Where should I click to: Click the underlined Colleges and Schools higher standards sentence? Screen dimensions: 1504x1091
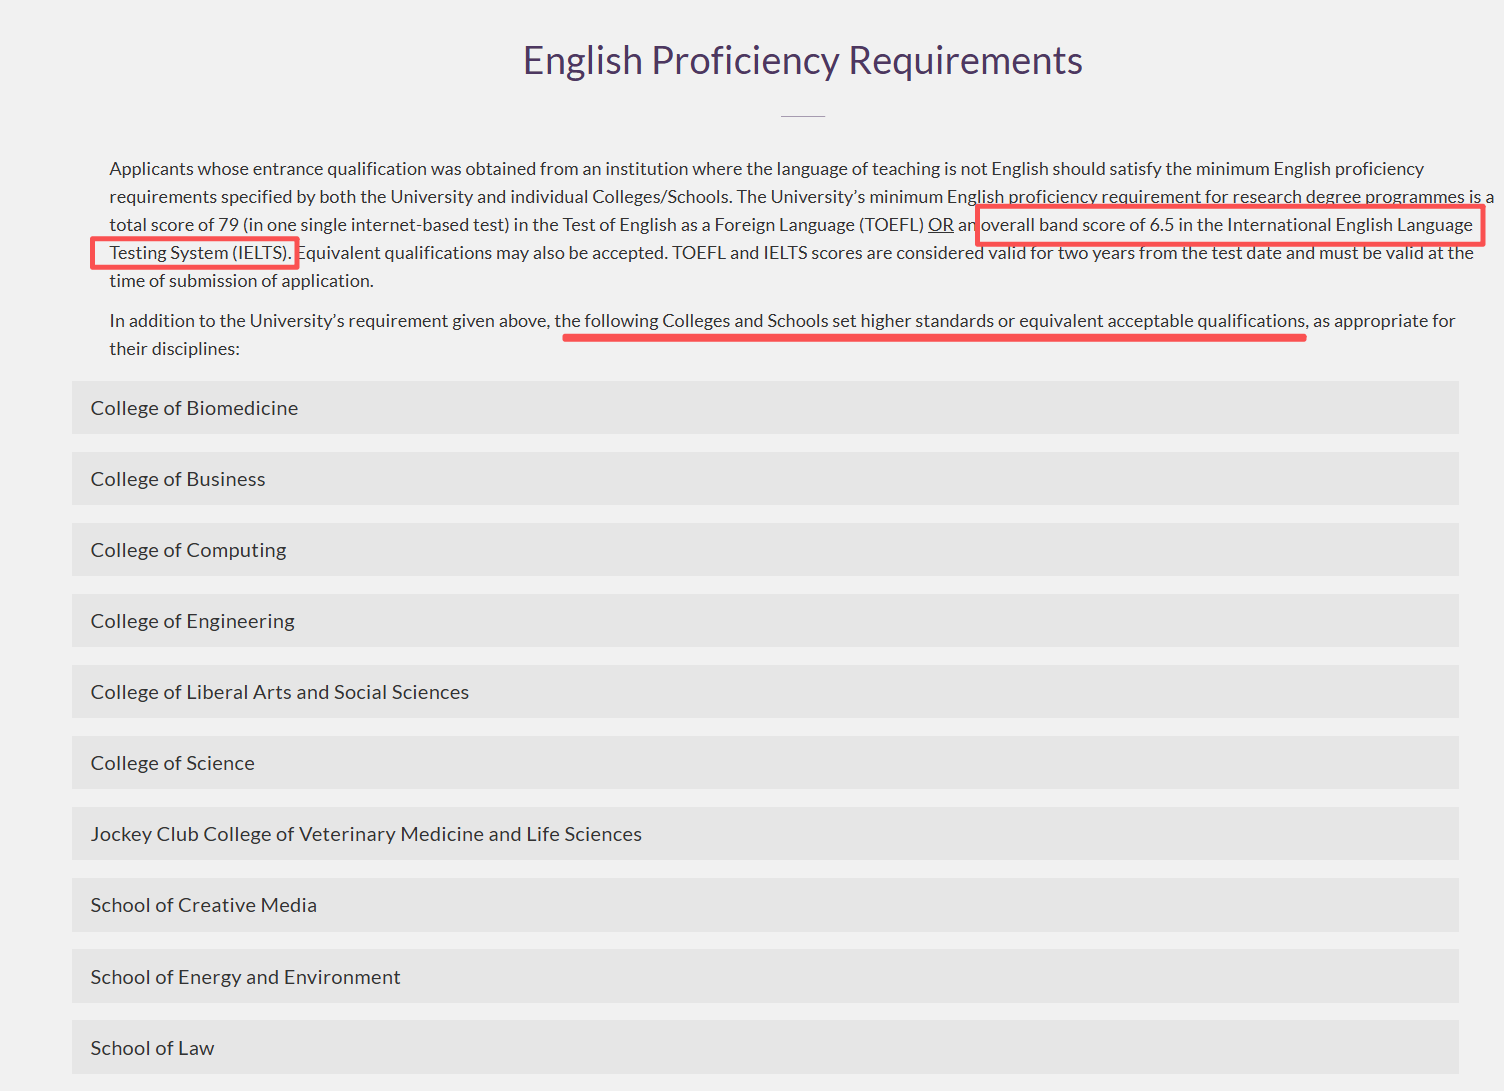931,321
